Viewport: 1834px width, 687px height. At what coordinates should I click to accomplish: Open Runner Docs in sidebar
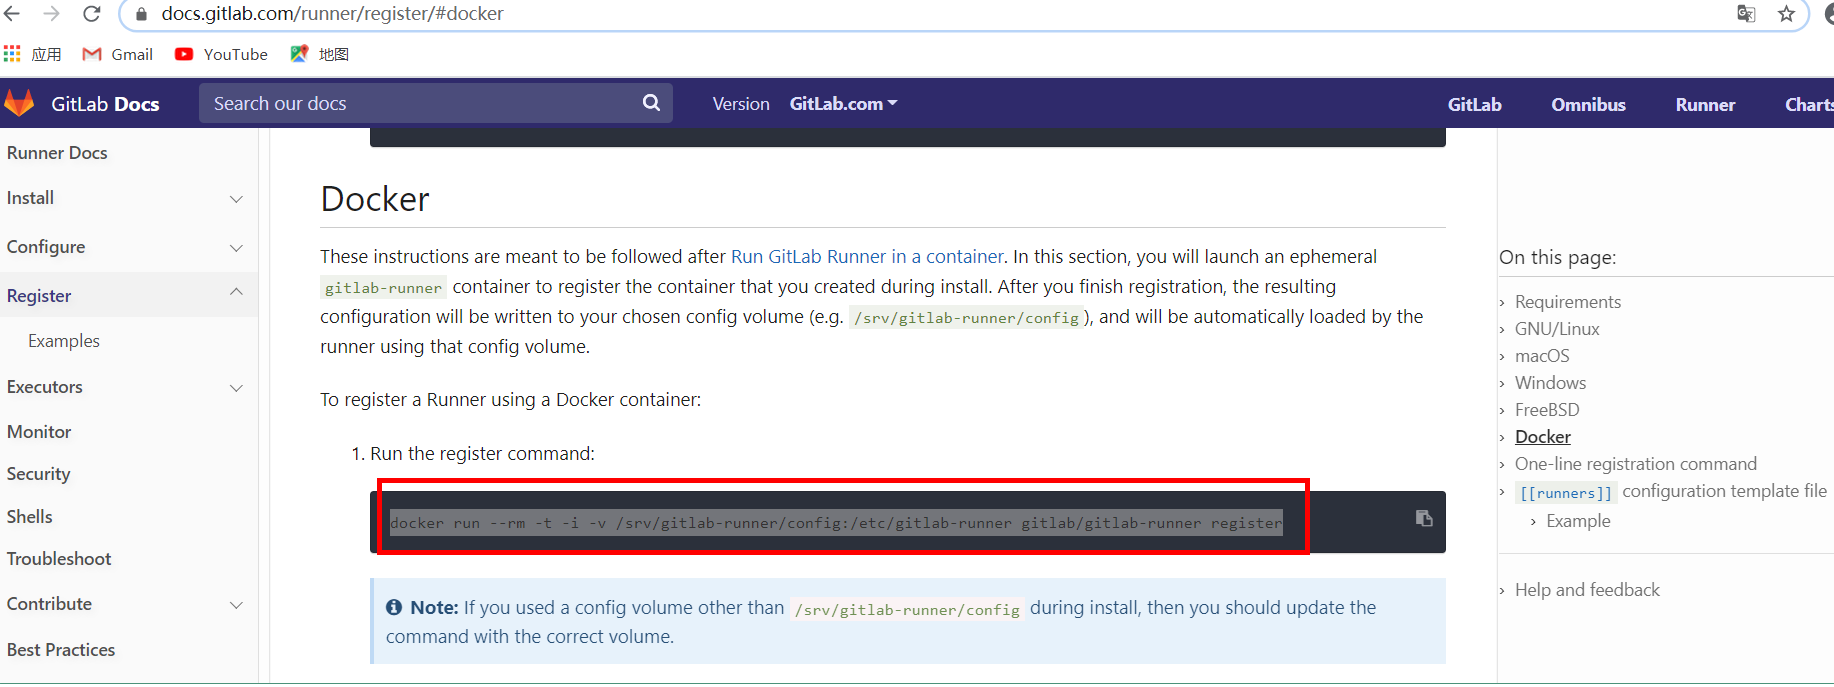point(57,153)
